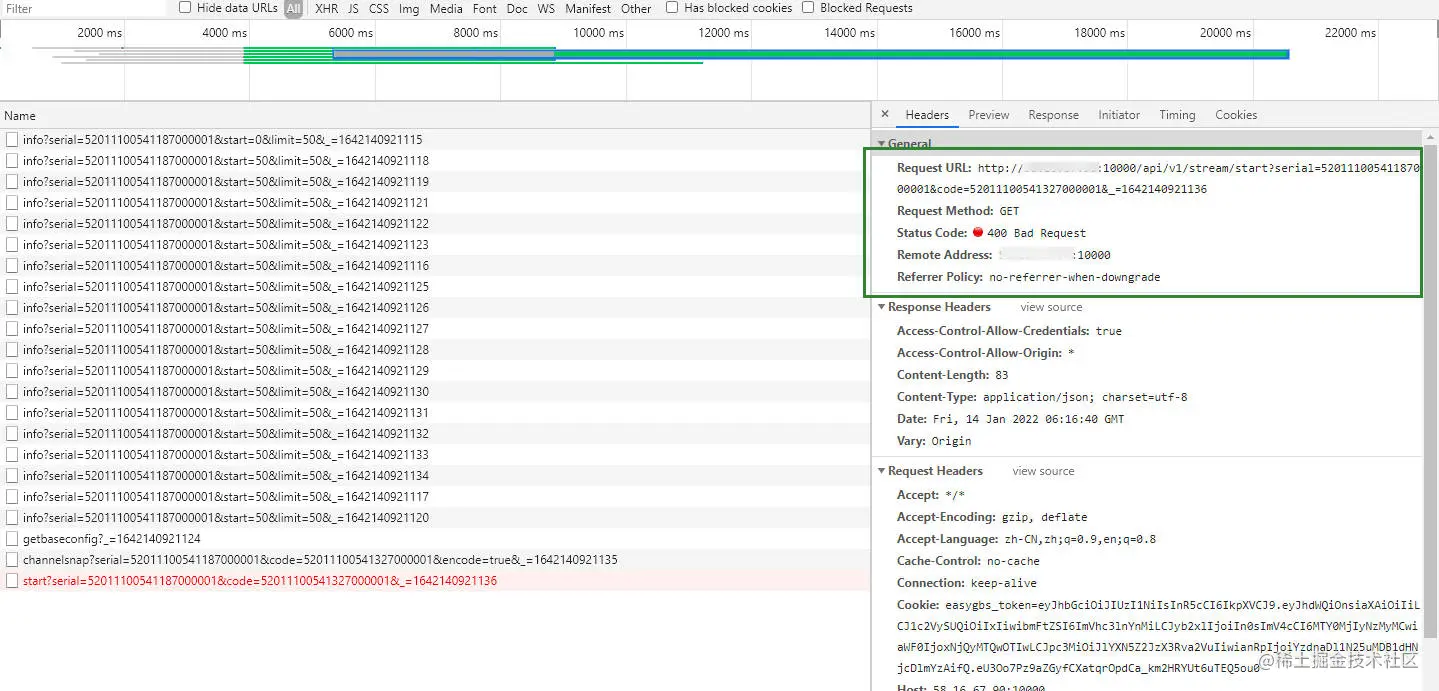Click the Date header value

point(1027,419)
